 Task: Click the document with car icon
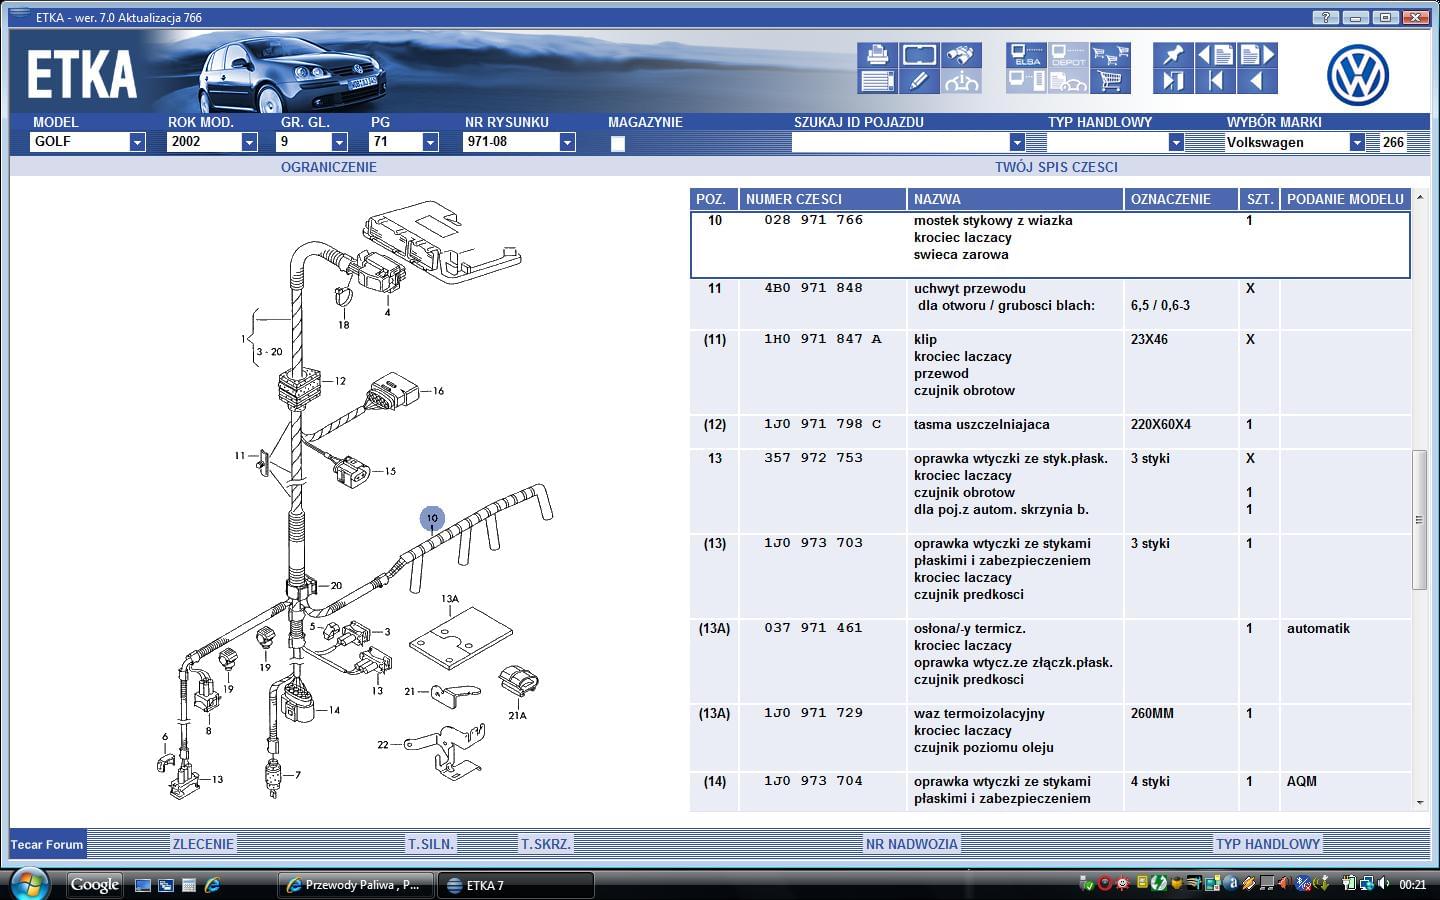pyautogui.click(x=1068, y=82)
